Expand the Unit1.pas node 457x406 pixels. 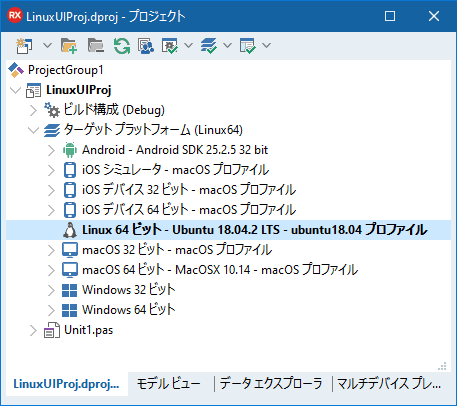point(33,330)
